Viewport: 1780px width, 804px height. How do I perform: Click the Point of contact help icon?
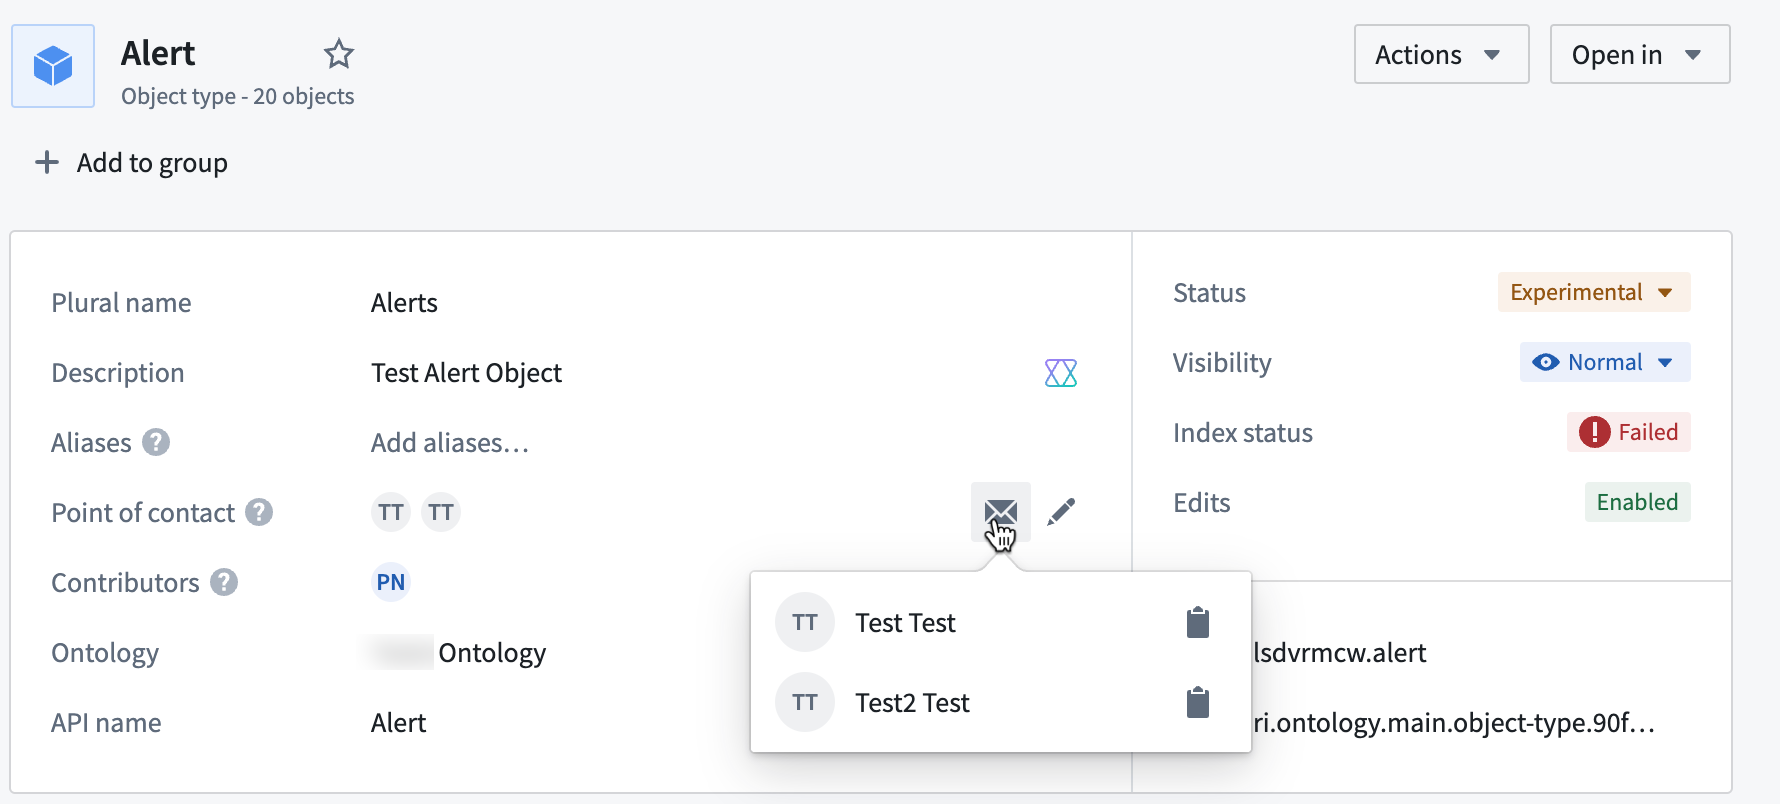259,512
